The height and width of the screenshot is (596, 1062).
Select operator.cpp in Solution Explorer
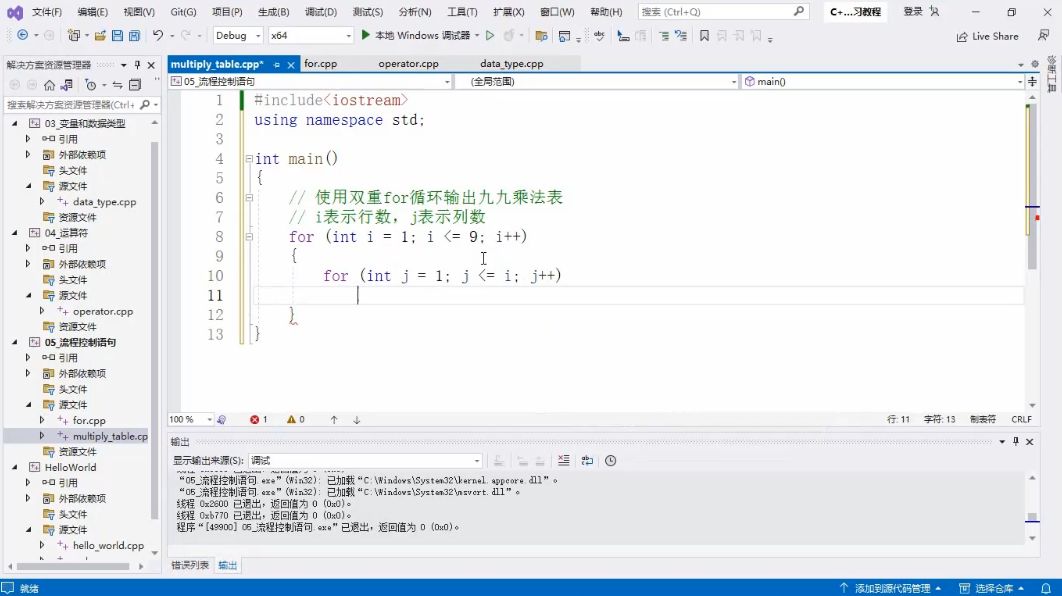pos(103,312)
